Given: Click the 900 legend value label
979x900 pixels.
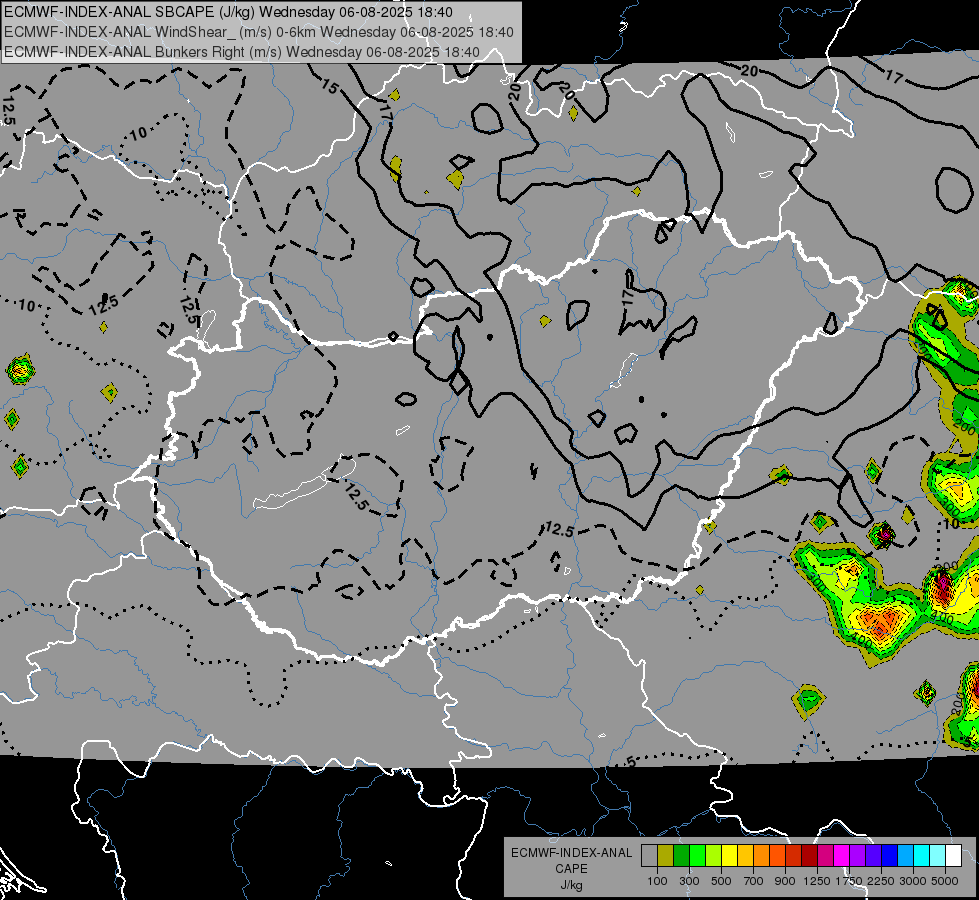Looking at the screenshot, I should [x=785, y=881].
